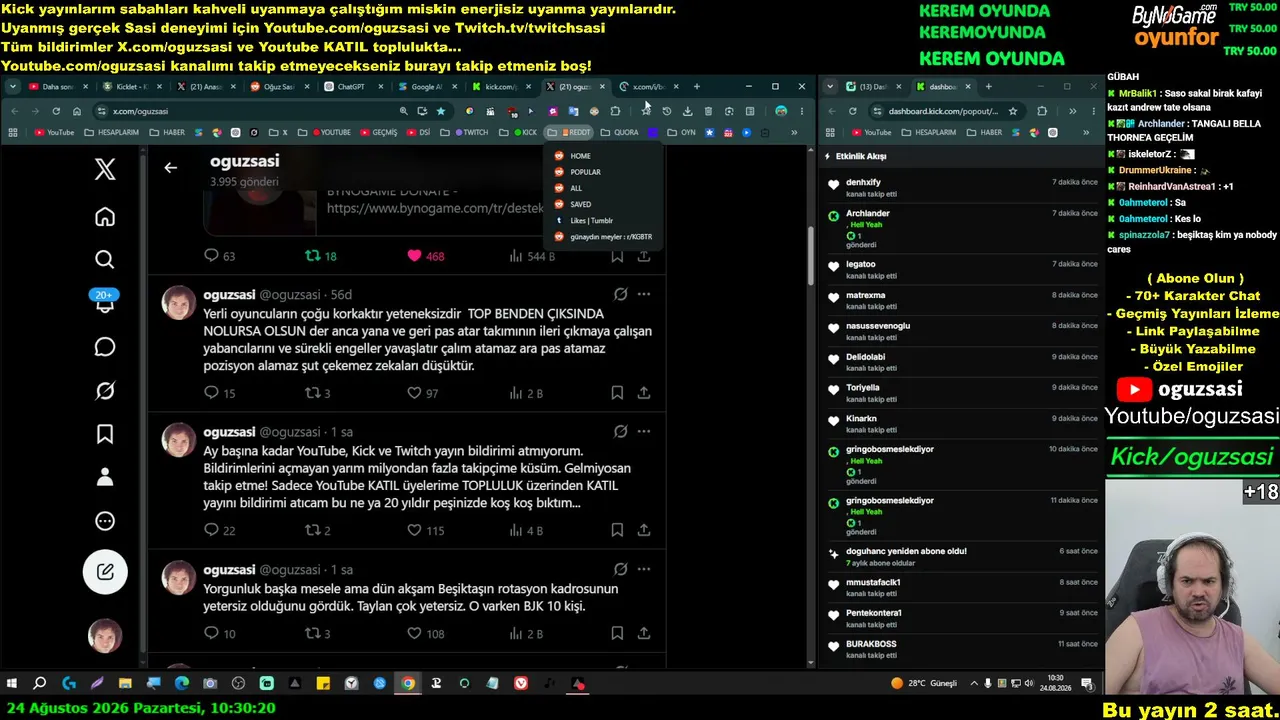Bookmark the 'Ay başına kadar YouTube' post
Image resolution: width=1280 pixels, height=720 pixels.
(618, 530)
